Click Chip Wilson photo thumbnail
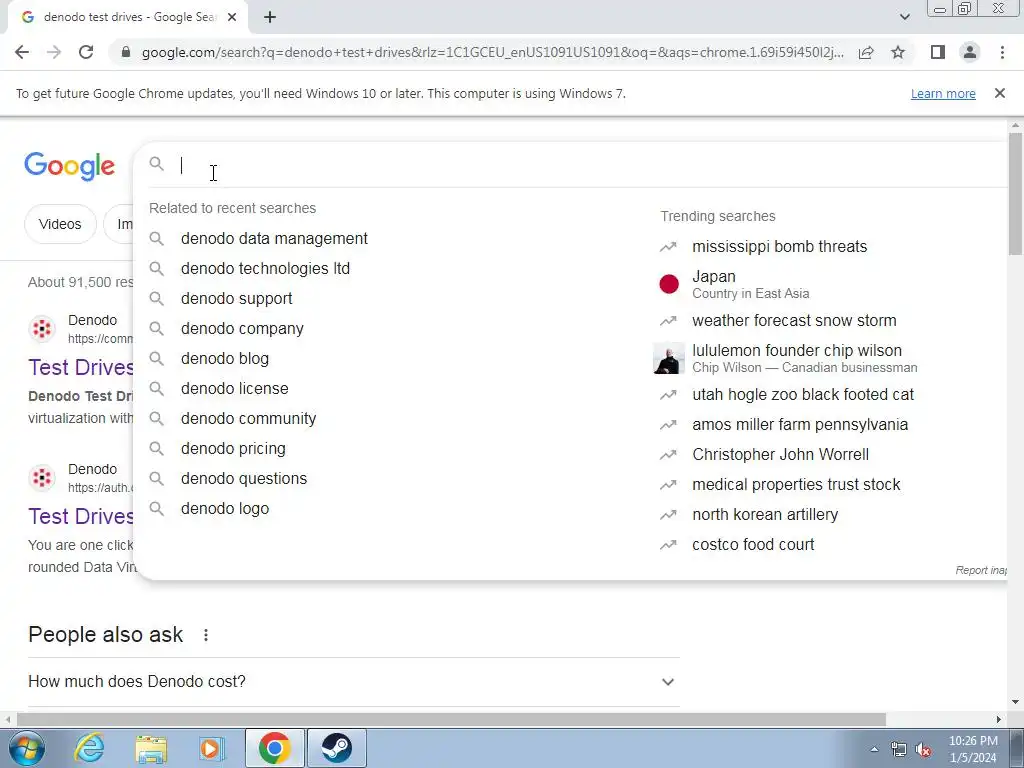This screenshot has height=768, width=1024. [669, 358]
